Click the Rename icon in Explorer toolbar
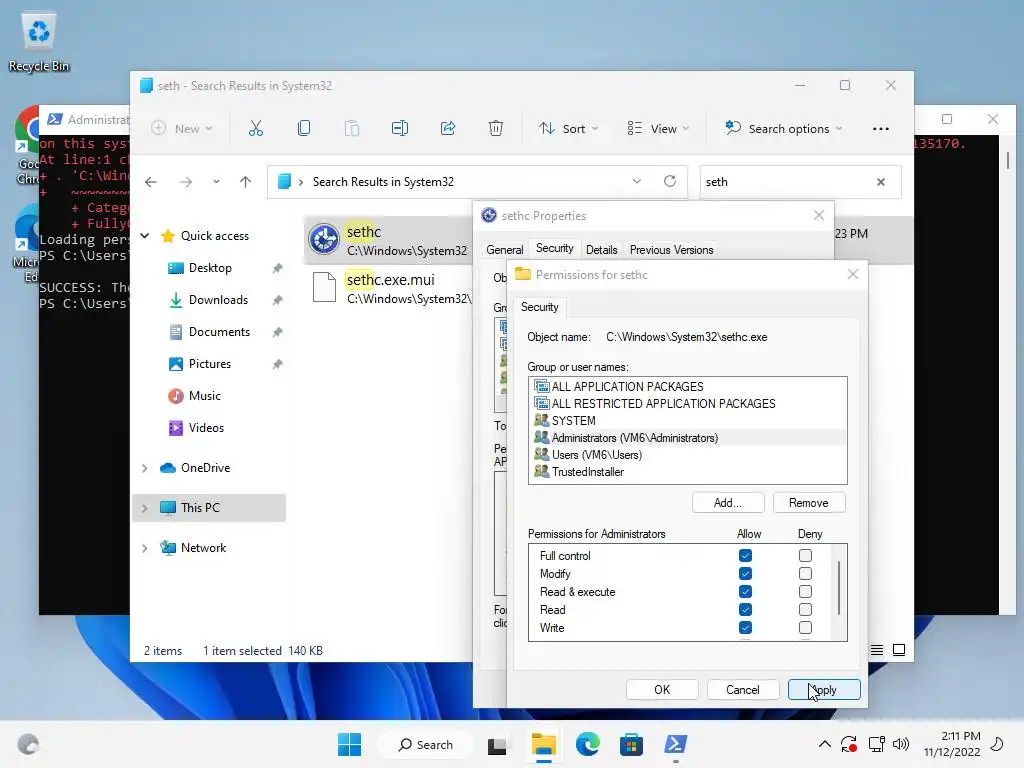Viewport: 1024px width, 768px height. [400, 129]
